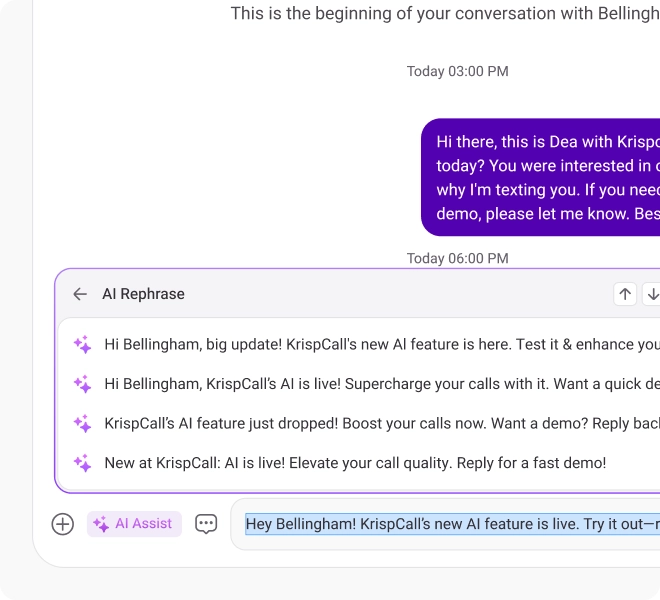Go back using AI Rephrase back arrow
The height and width of the screenshot is (600, 660).
point(80,294)
